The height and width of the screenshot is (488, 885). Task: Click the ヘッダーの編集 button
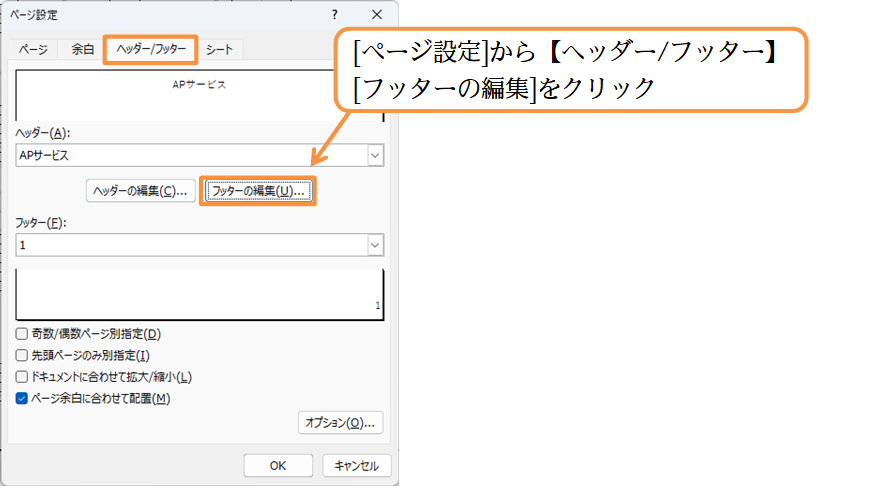tap(141, 191)
